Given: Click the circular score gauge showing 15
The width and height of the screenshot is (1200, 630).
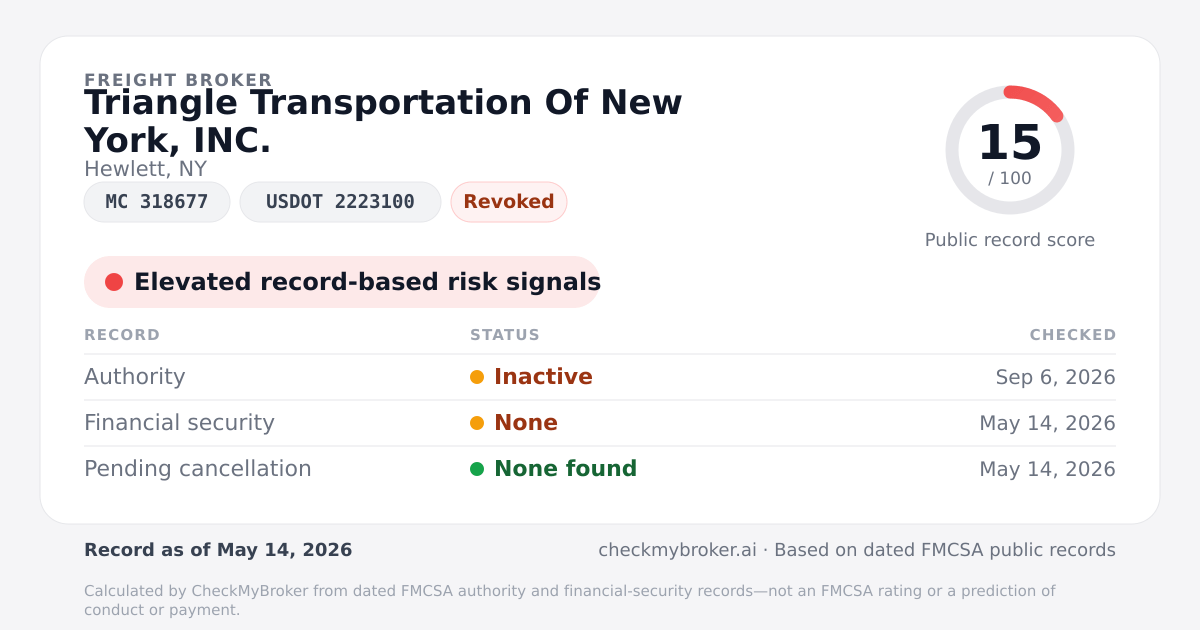Looking at the screenshot, I should (1010, 150).
